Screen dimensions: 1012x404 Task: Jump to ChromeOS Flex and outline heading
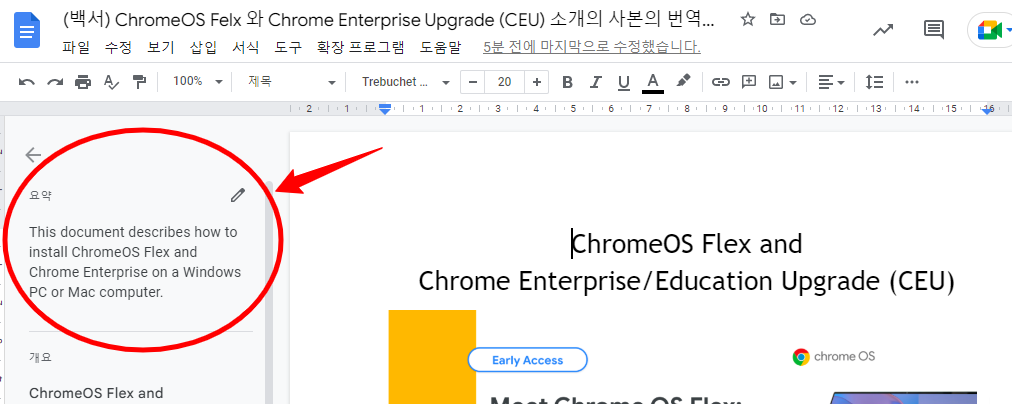(x=96, y=393)
